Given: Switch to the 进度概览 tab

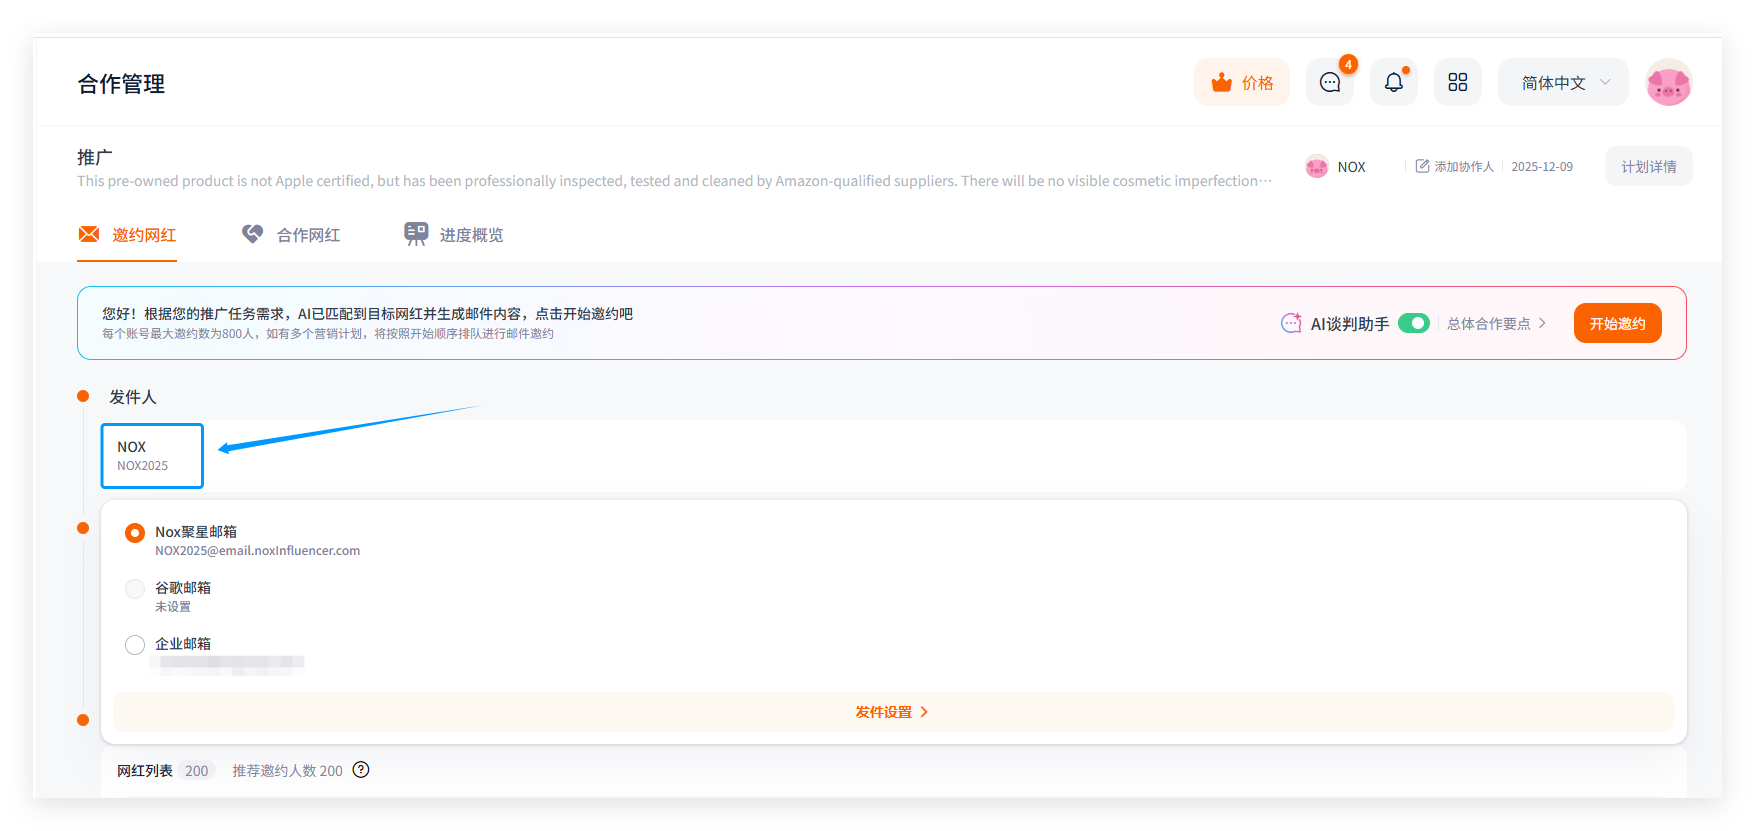Looking at the screenshot, I should click(x=454, y=235).
